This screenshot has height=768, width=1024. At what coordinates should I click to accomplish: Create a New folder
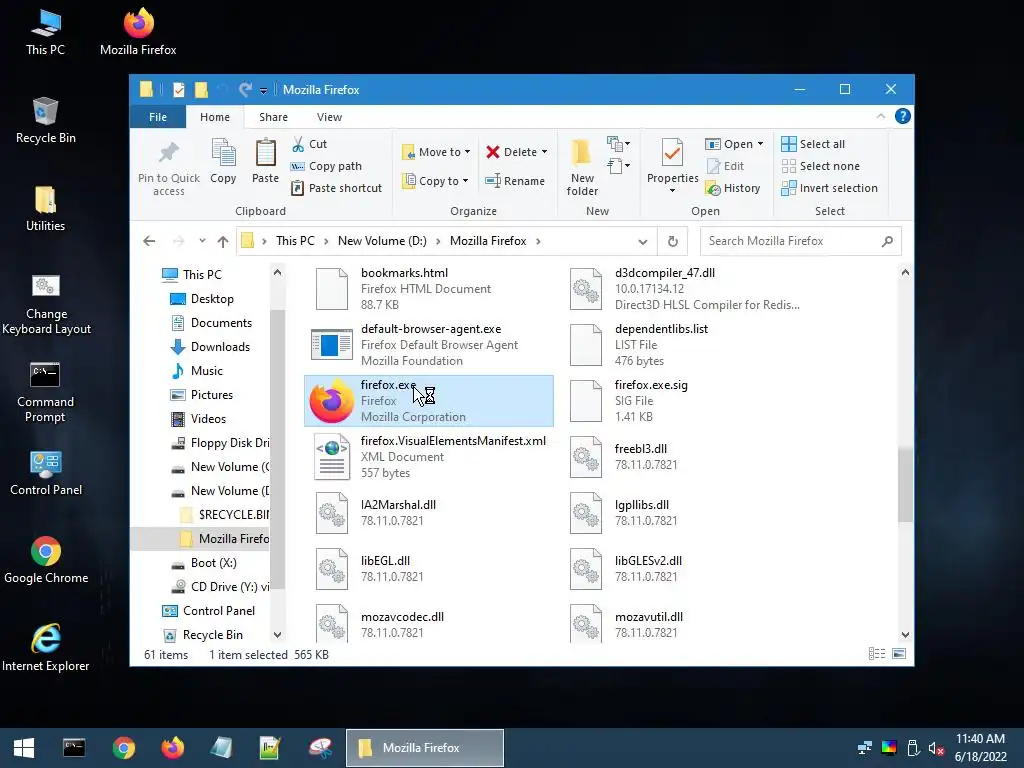point(582,168)
